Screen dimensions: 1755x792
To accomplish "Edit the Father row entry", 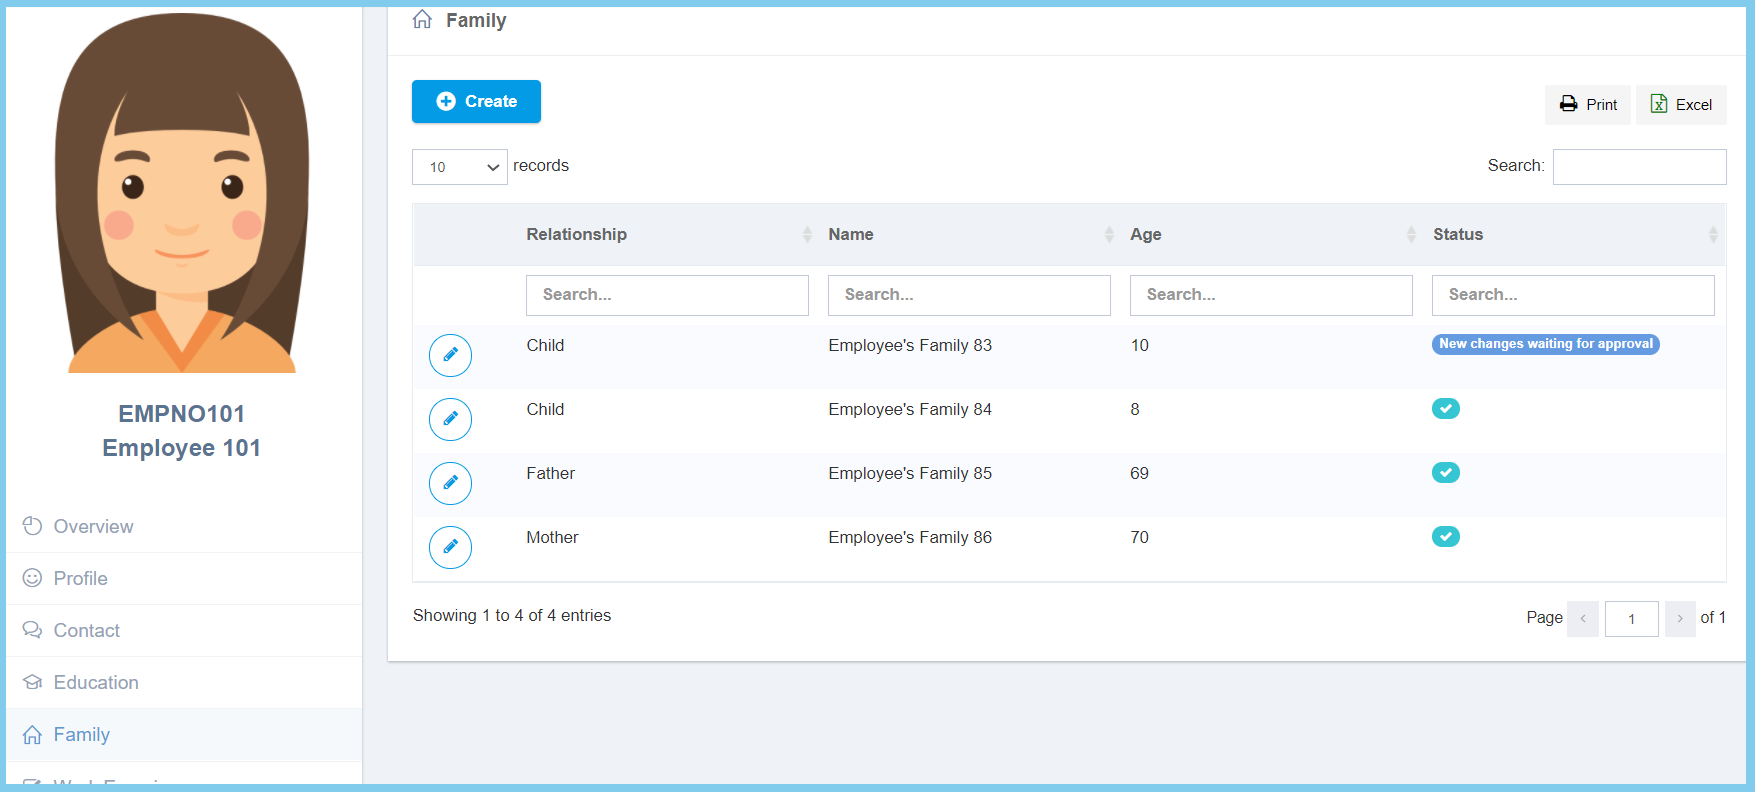I will click(x=450, y=483).
